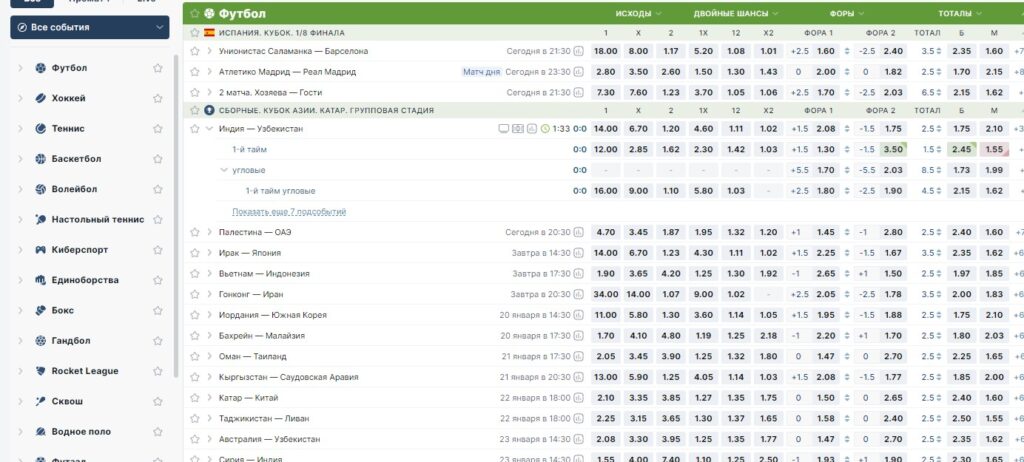Open statistics icon for Ирак — Япония

(x=578, y=253)
